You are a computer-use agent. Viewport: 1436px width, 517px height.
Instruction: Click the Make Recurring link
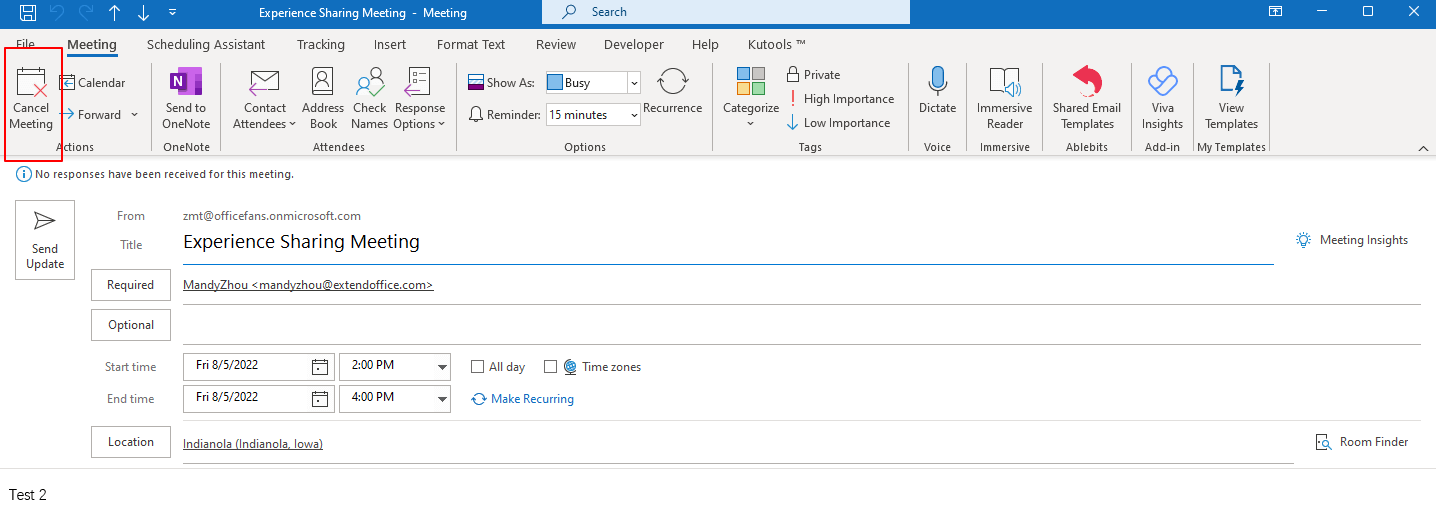[x=531, y=399]
